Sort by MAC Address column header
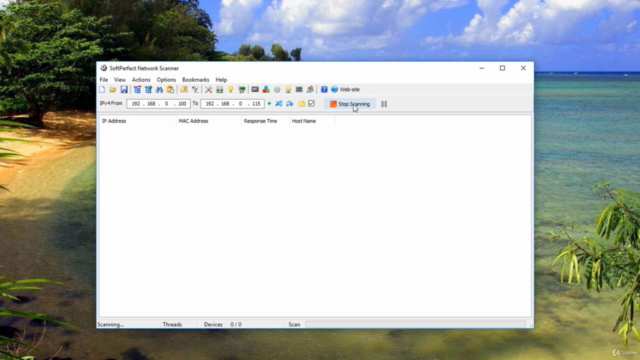 (209, 121)
